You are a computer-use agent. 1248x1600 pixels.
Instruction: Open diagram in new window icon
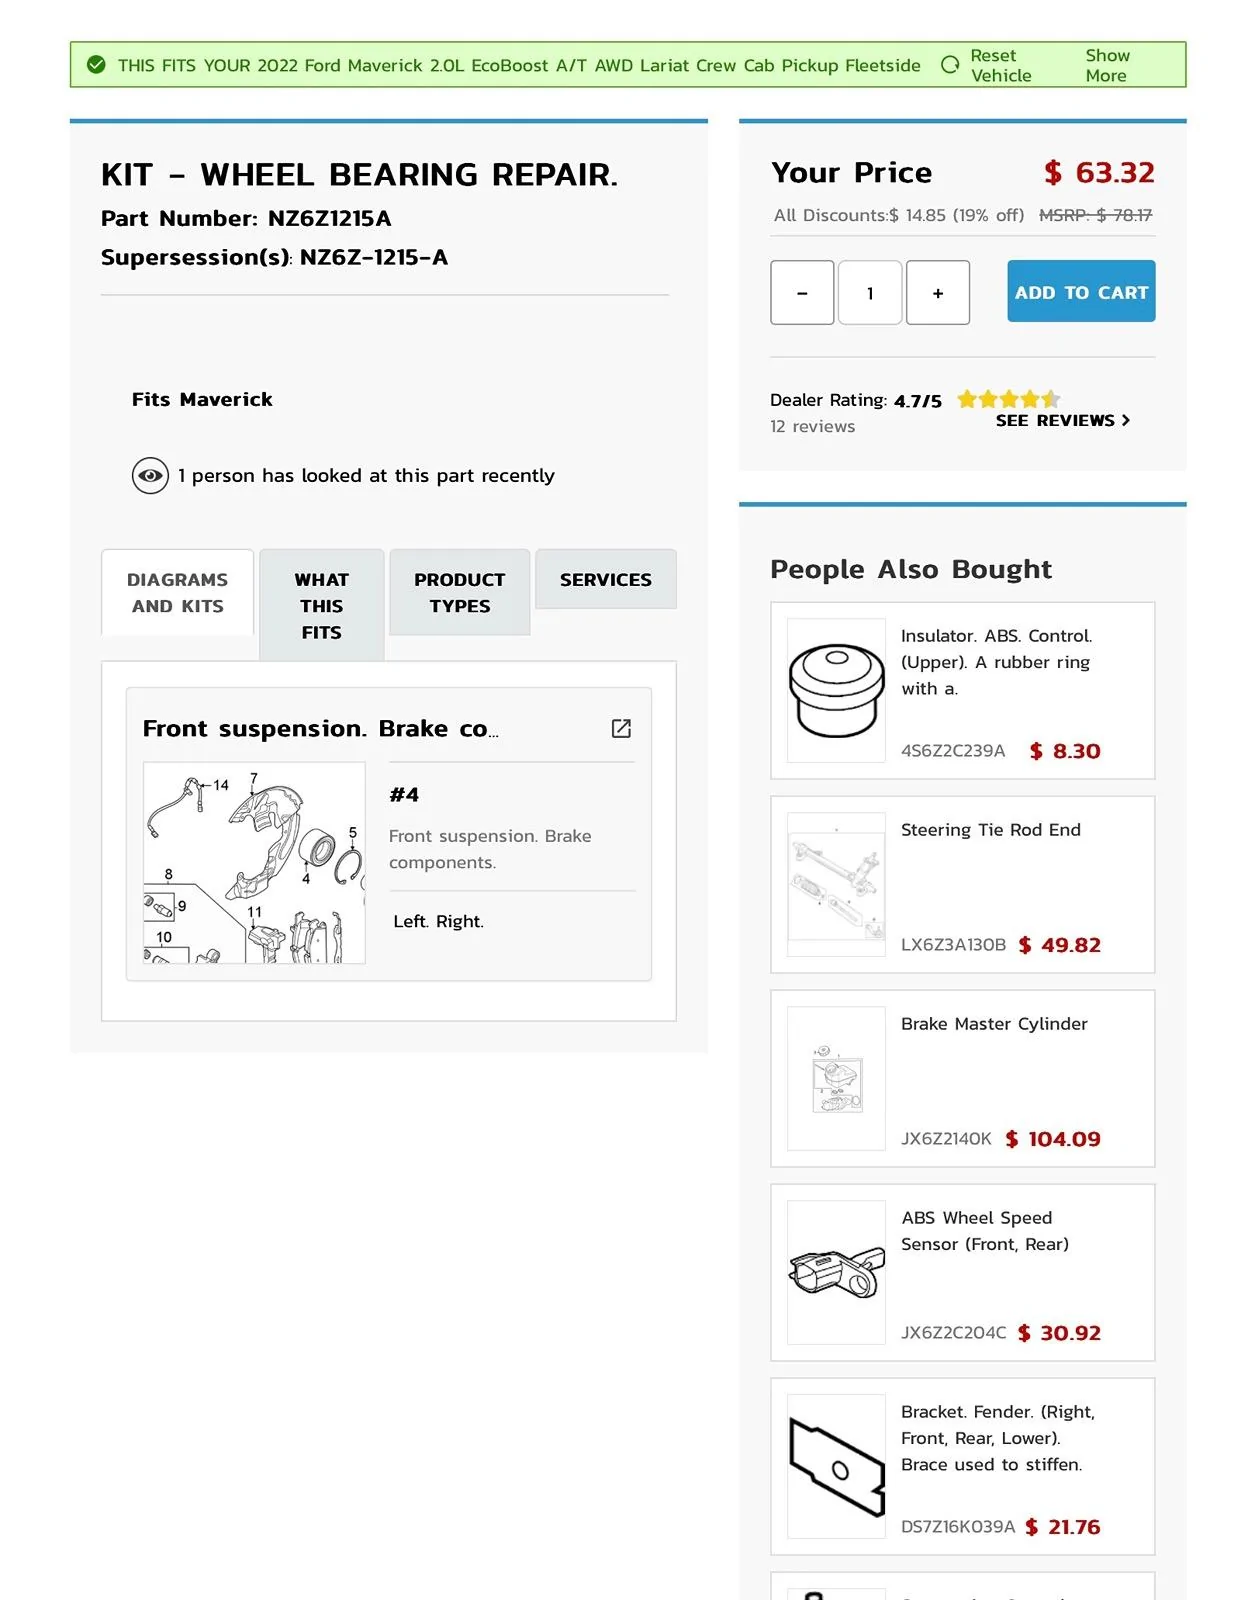(x=621, y=728)
